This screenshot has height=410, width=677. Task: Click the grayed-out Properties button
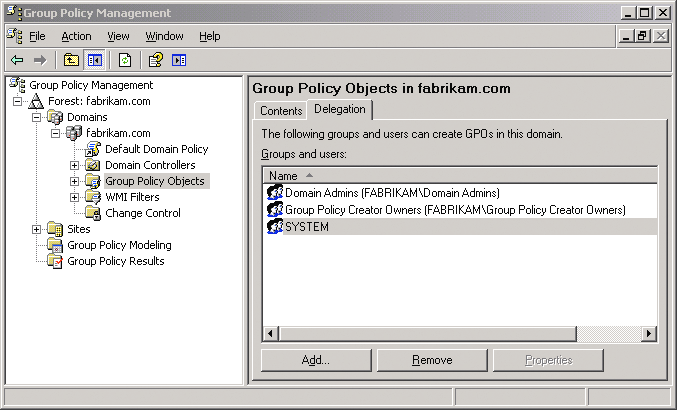(x=548, y=360)
